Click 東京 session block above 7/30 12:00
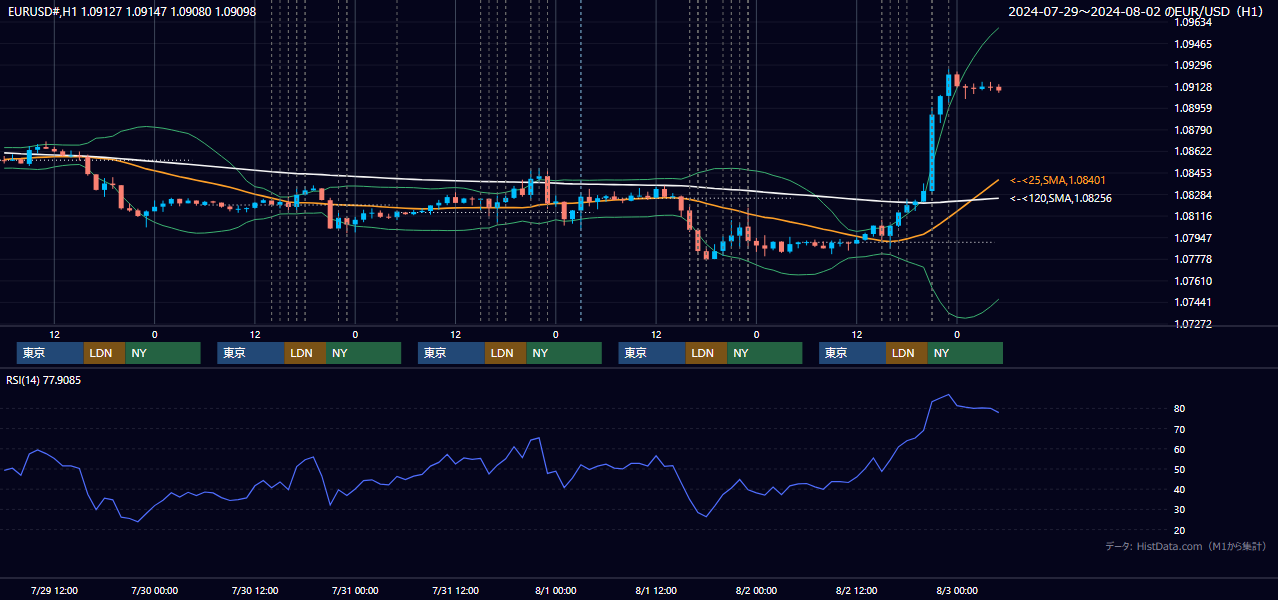 point(251,353)
